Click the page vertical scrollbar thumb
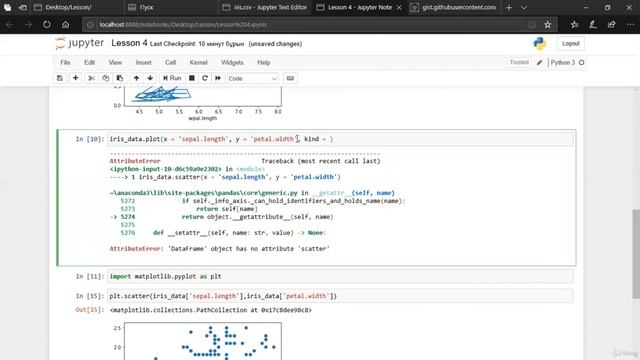This screenshot has height=360, width=640. pyautogui.click(x=636, y=253)
